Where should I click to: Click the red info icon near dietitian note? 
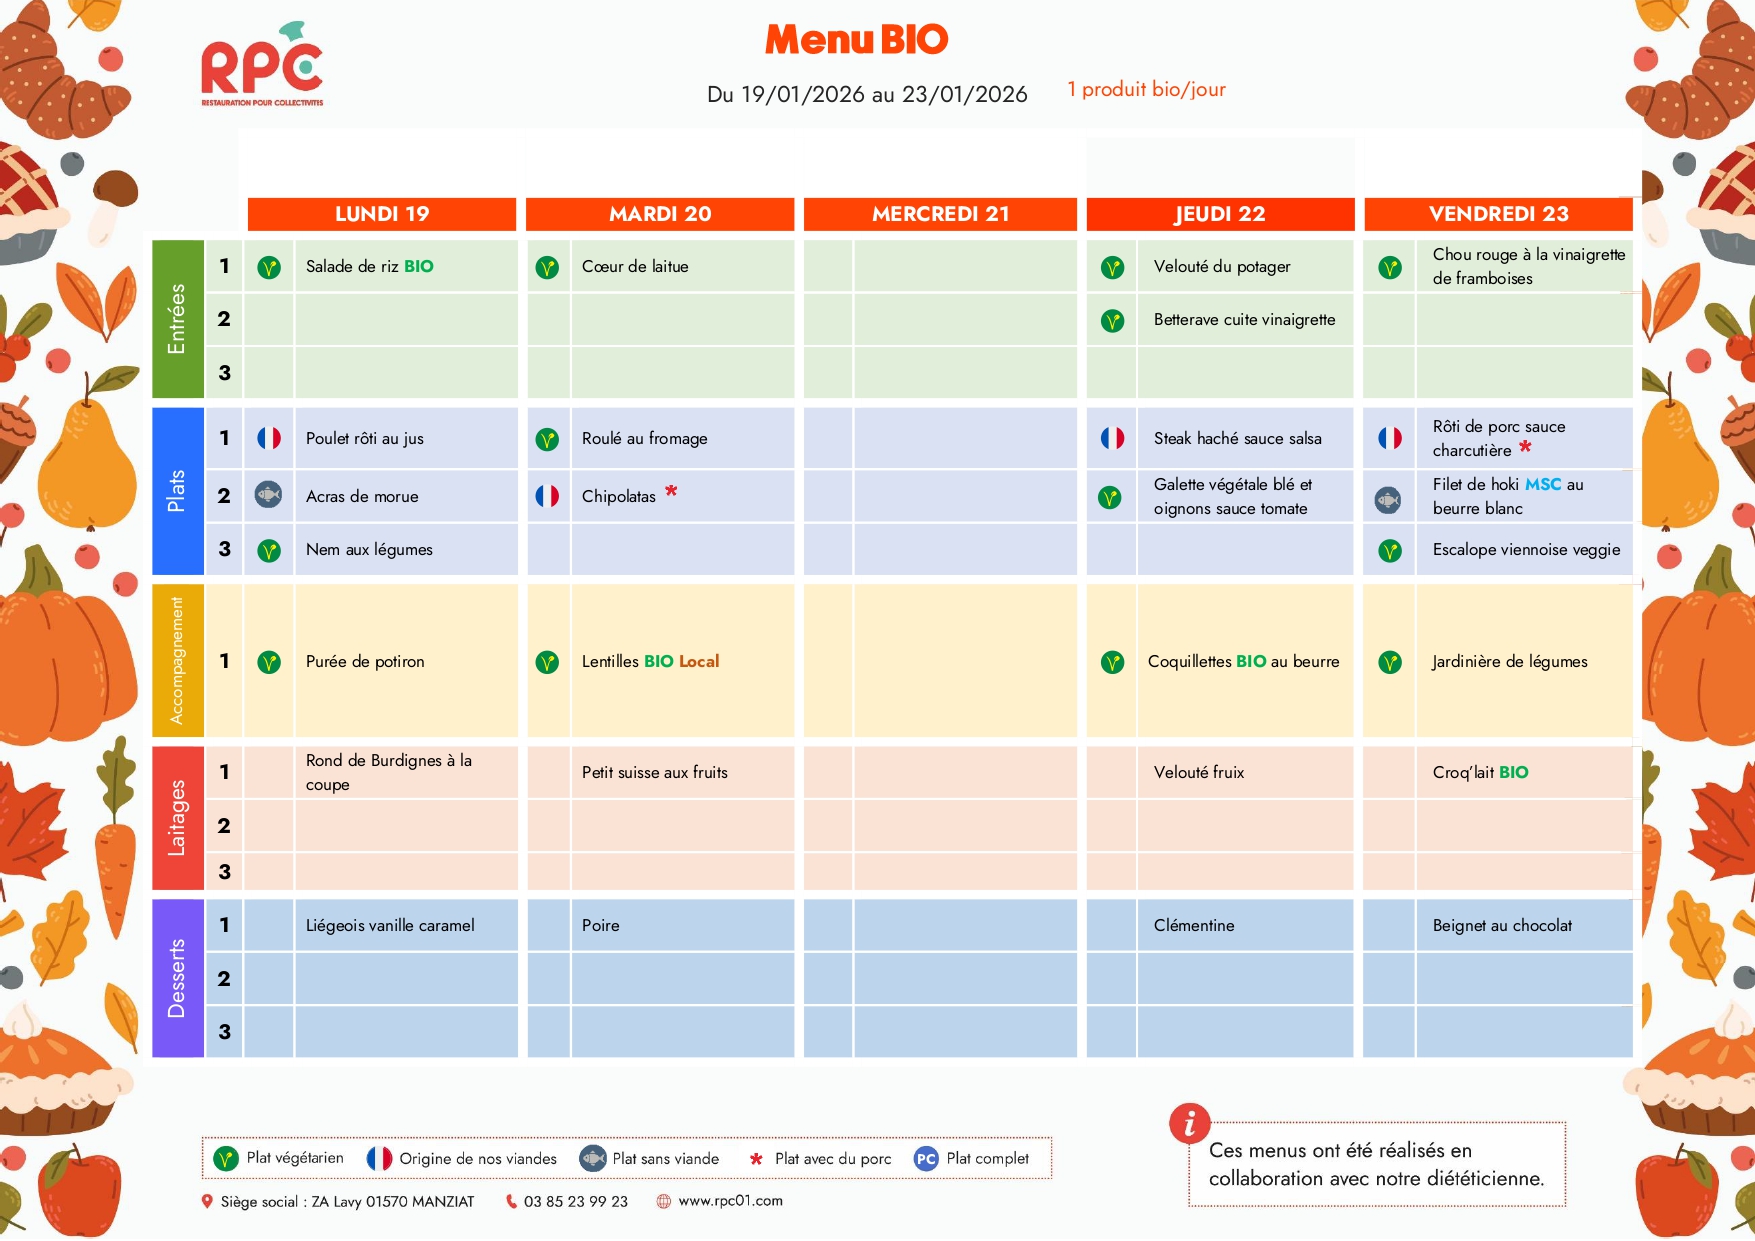click(1189, 1124)
